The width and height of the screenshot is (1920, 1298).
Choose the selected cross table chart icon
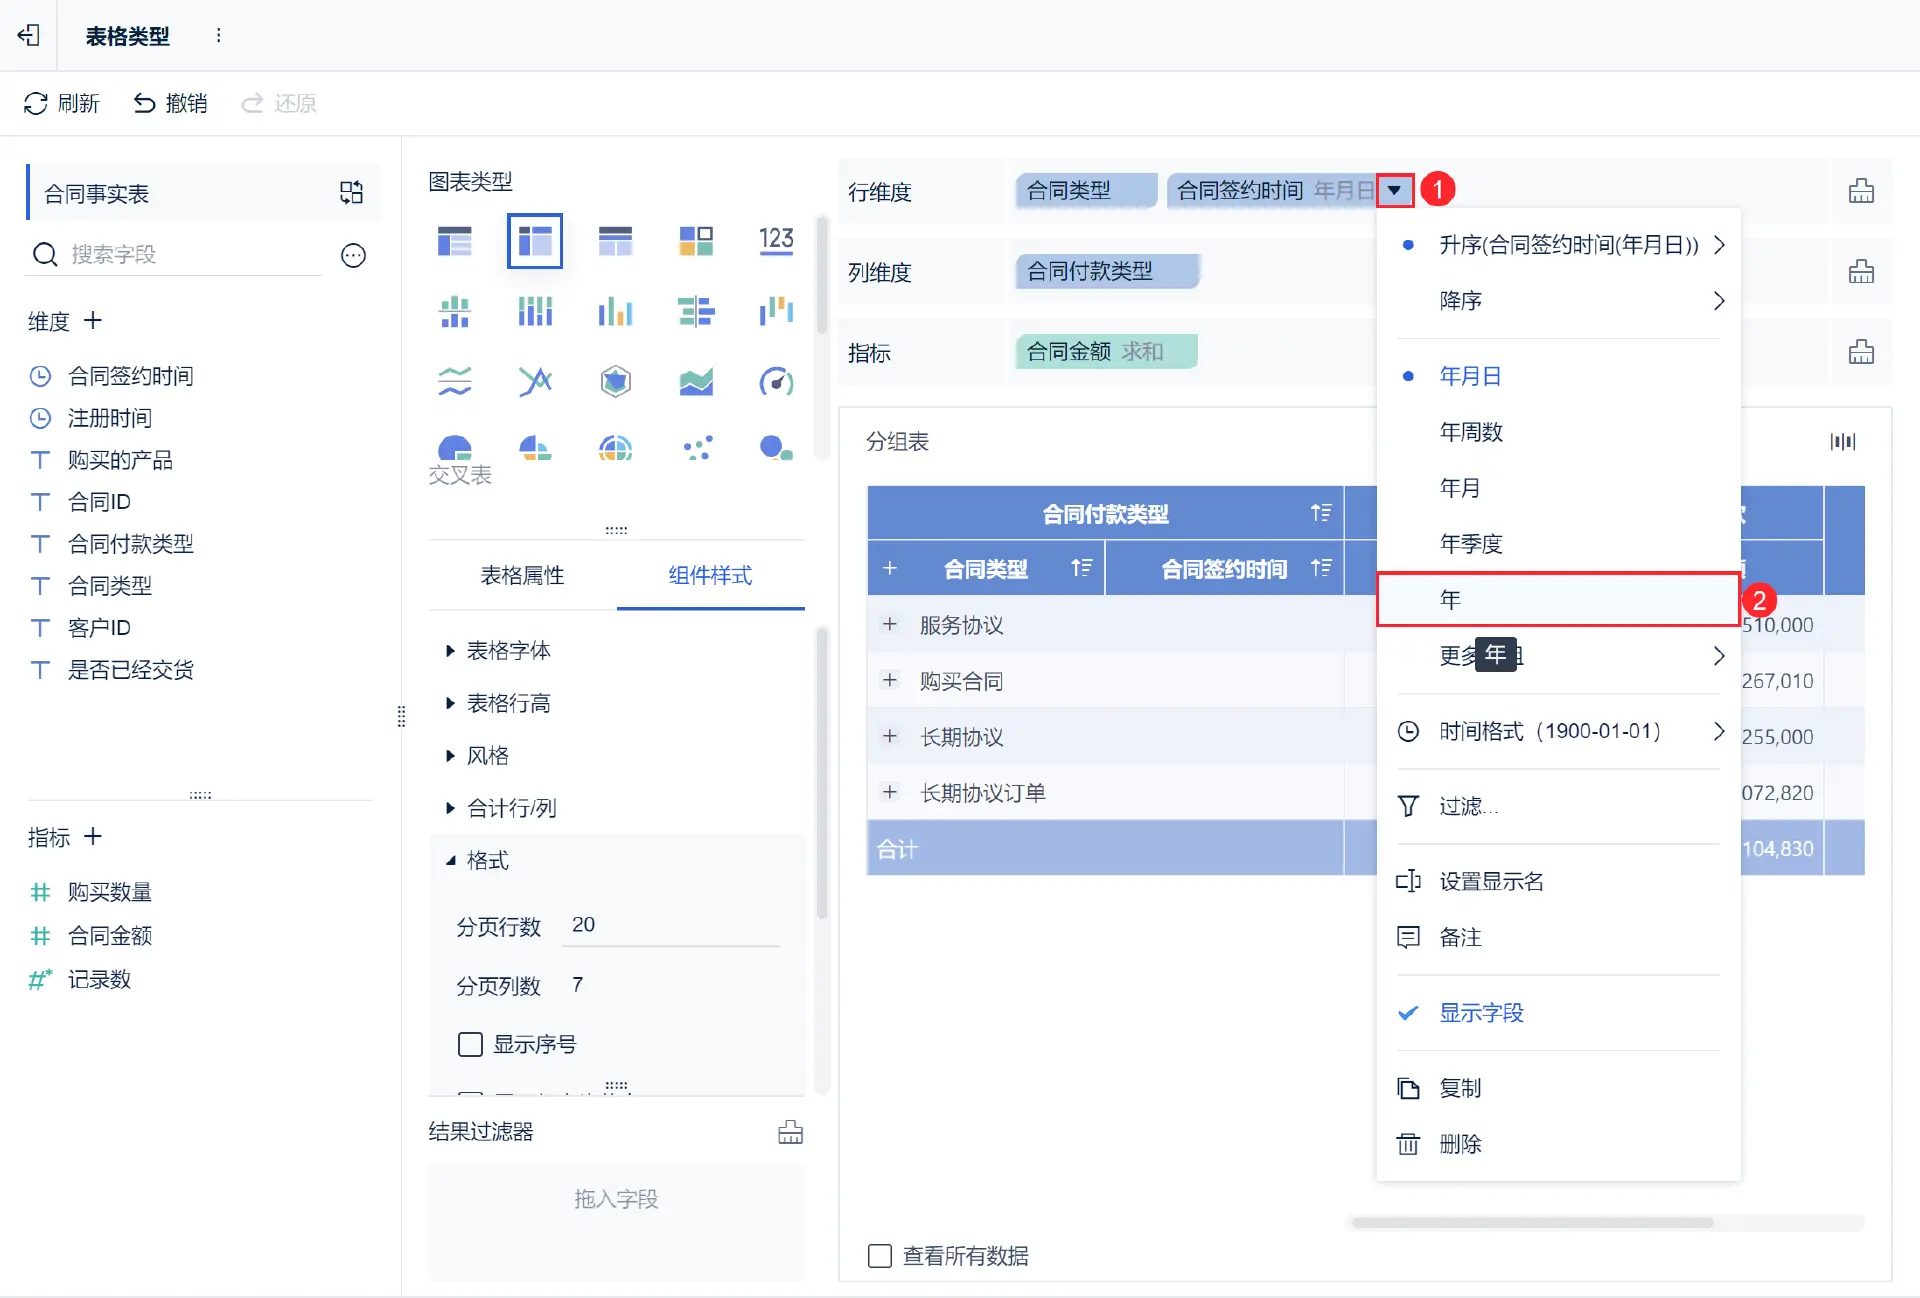point(535,241)
